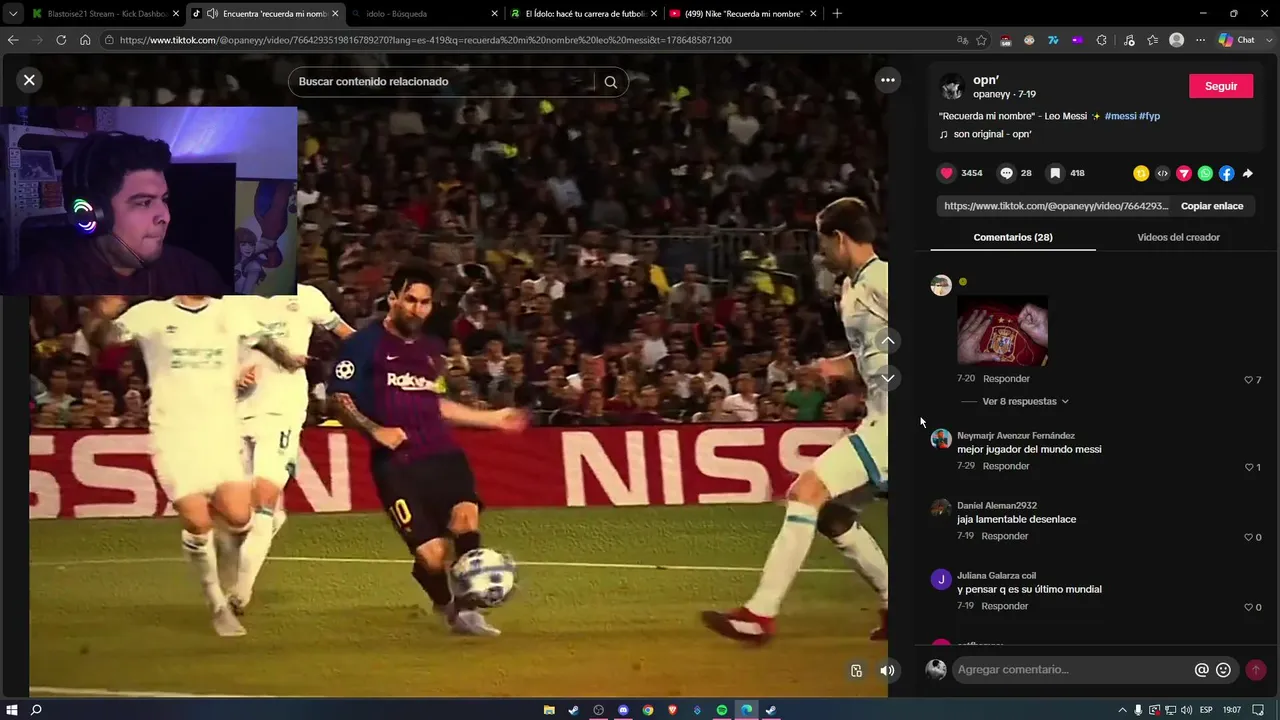
Task: Open Juliana Galarza coil's profile avatar
Action: click(x=941, y=579)
